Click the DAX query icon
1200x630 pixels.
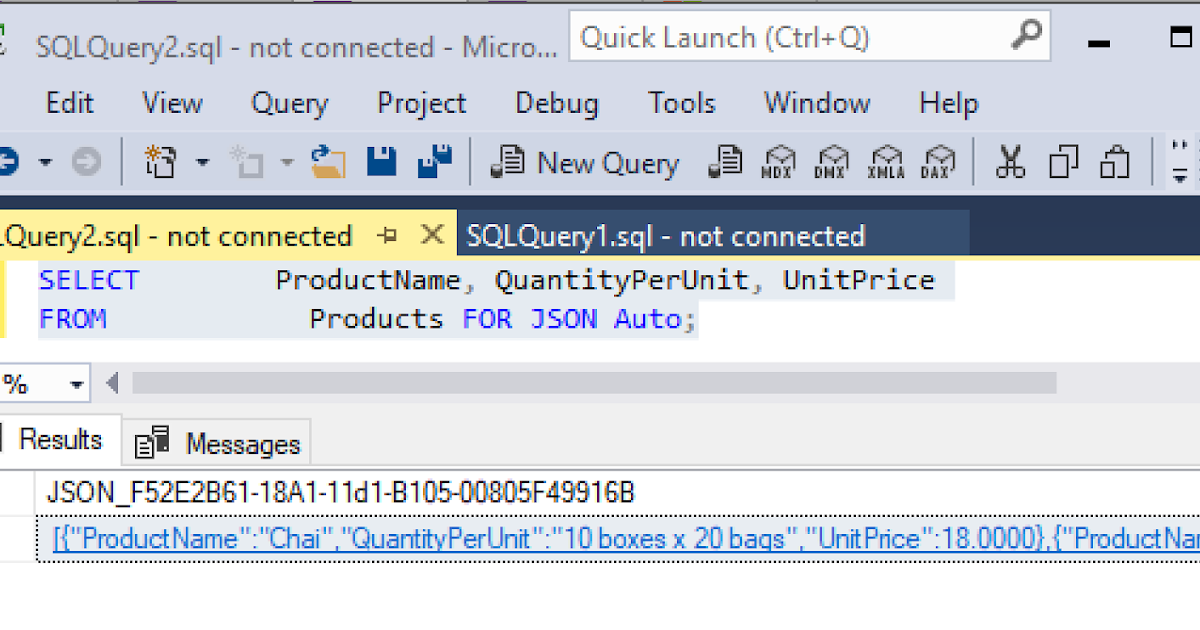(x=938, y=162)
